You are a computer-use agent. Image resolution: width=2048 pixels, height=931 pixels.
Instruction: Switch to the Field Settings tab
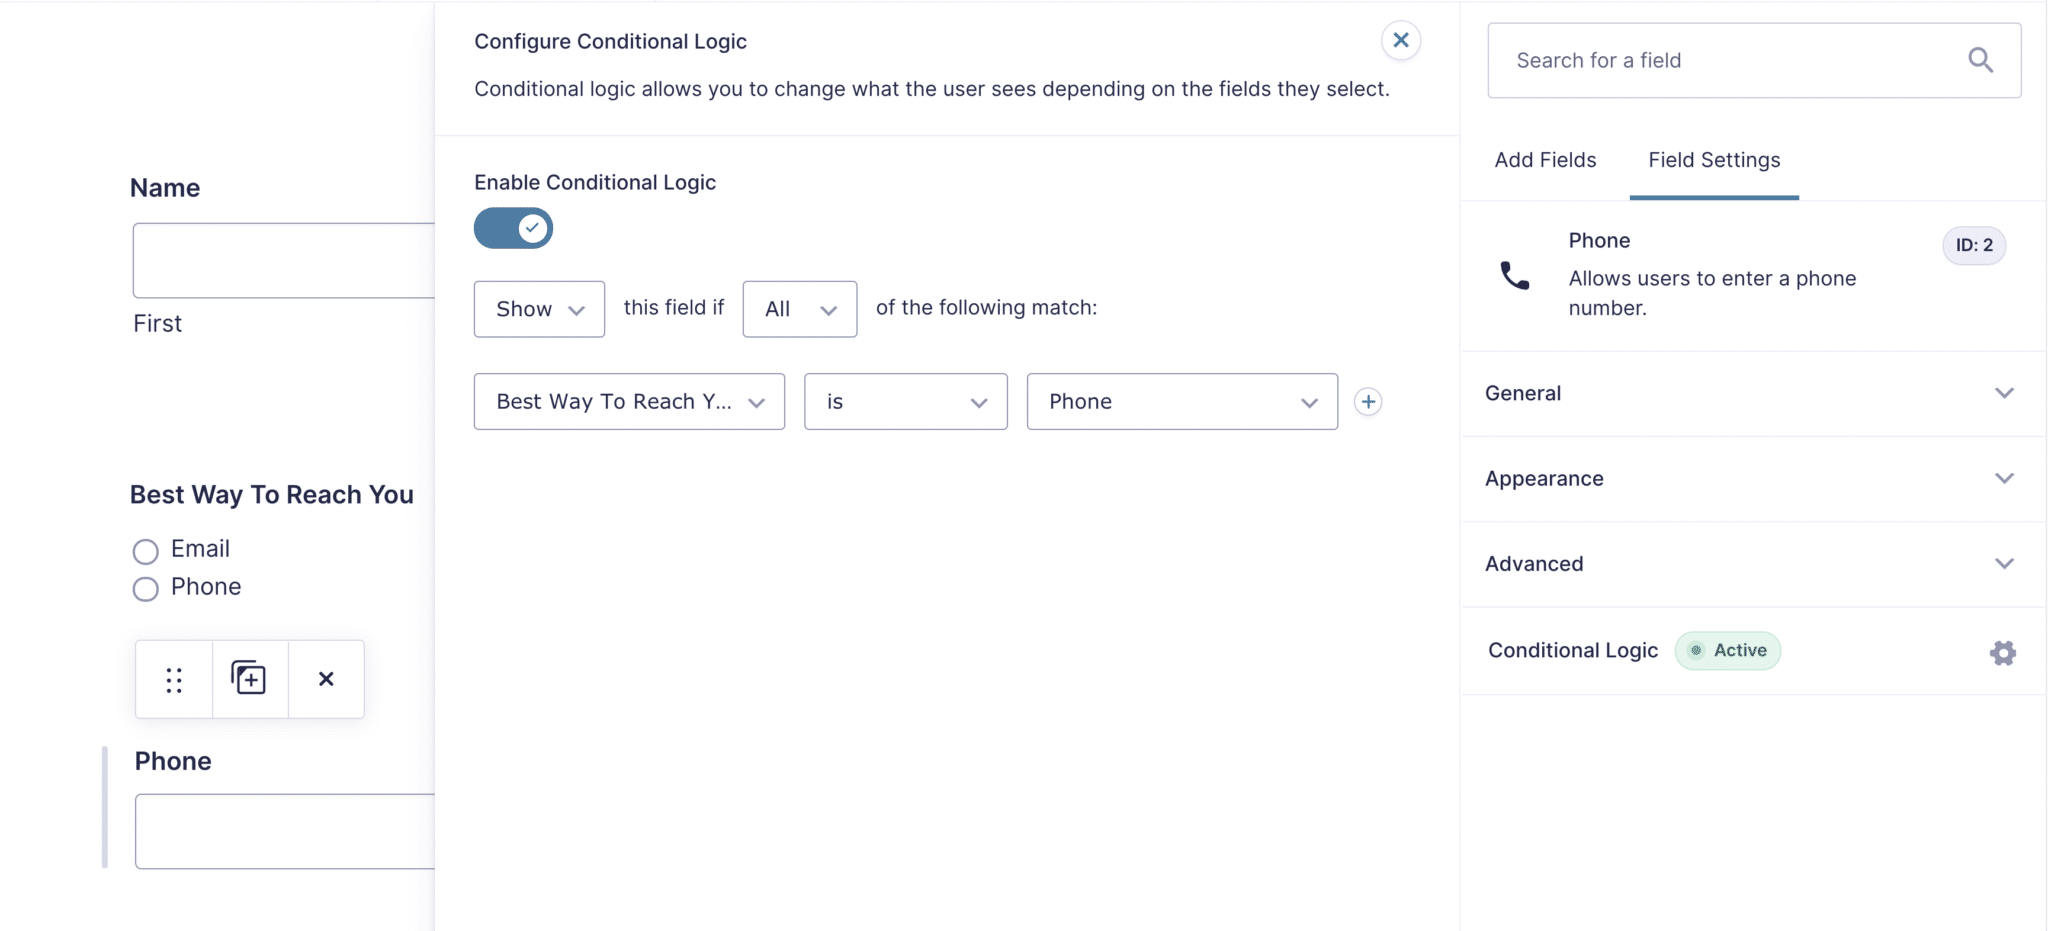click(x=1713, y=160)
